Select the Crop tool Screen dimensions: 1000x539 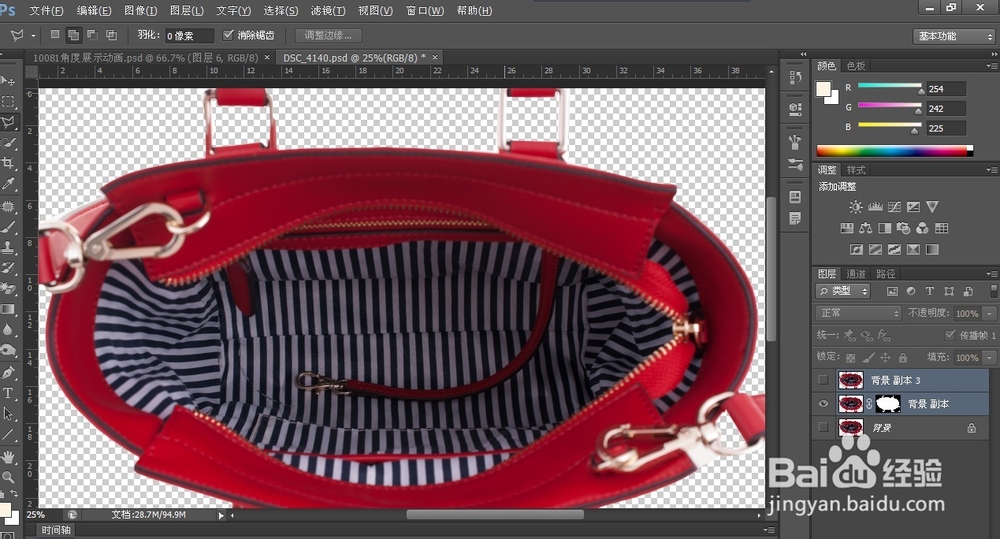coord(8,163)
